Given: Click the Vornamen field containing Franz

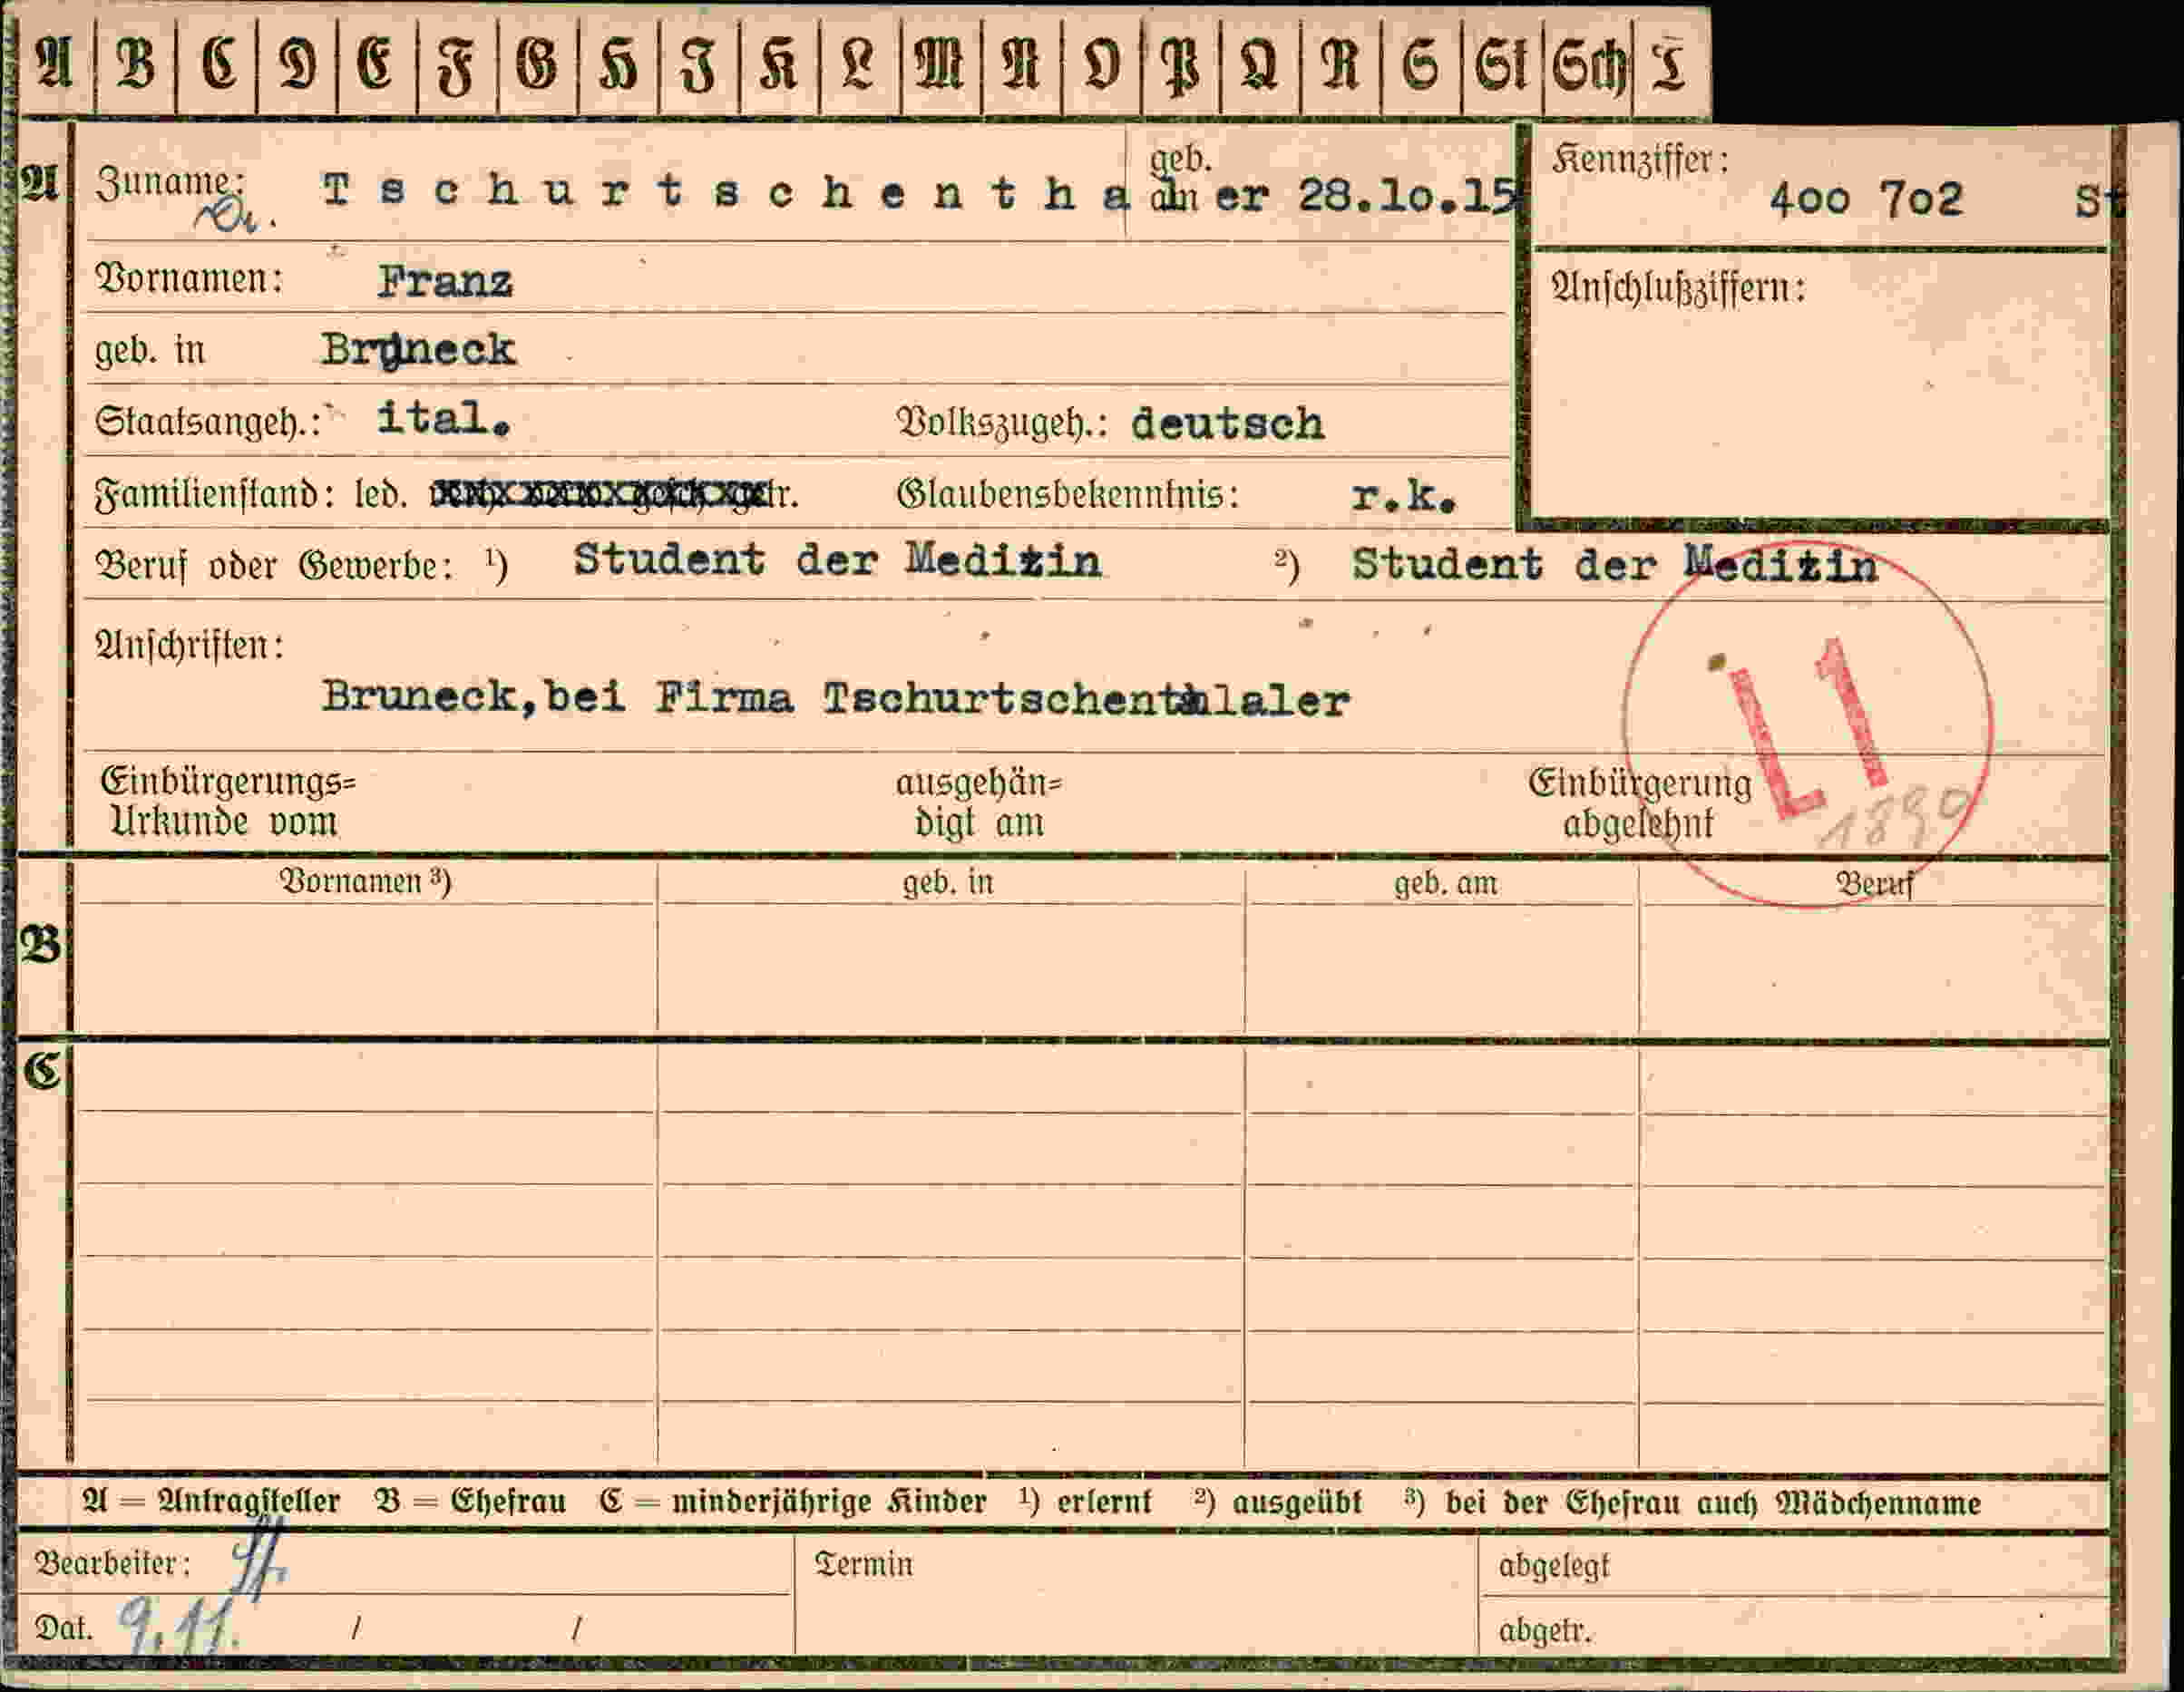Looking at the screenshot, I should (x=445, y=281).
